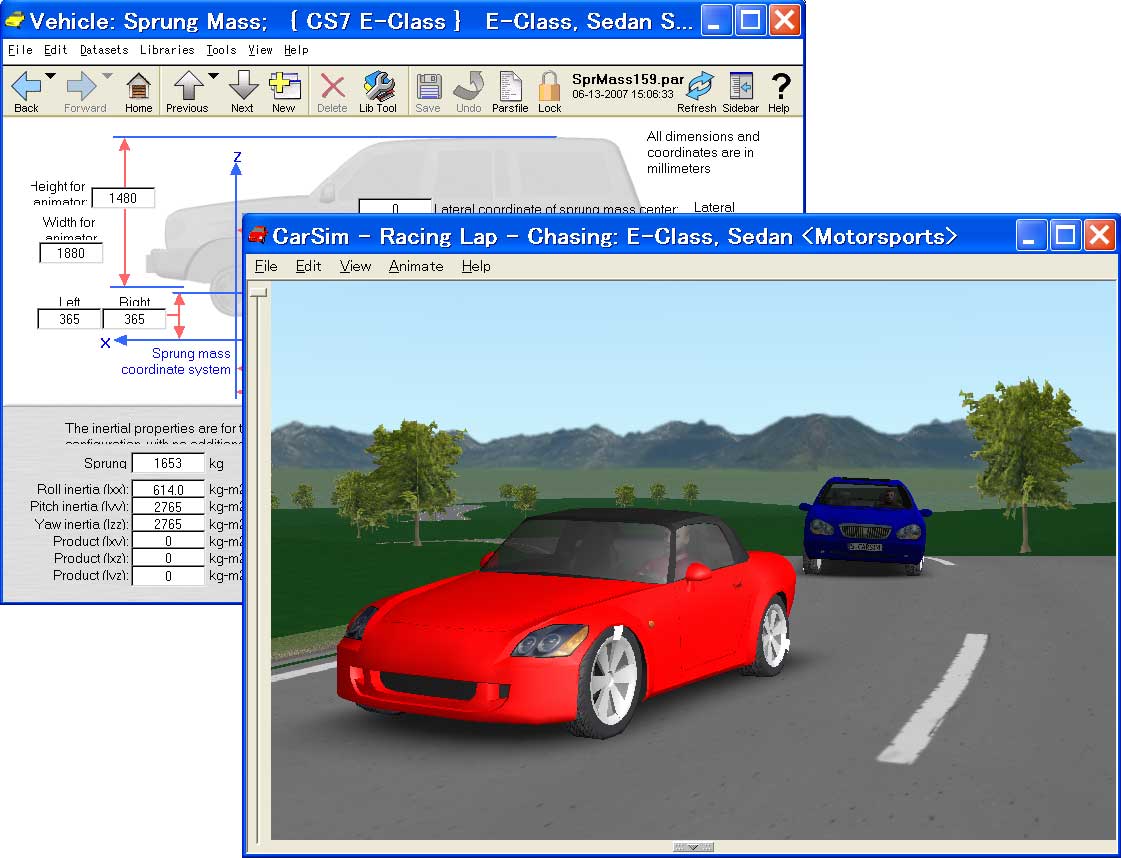Image resolution: width=1121 pixels, height=858 pixels.
Task: Close the Vehicle Sprung Mass window
Action: [x=785, y=20]
